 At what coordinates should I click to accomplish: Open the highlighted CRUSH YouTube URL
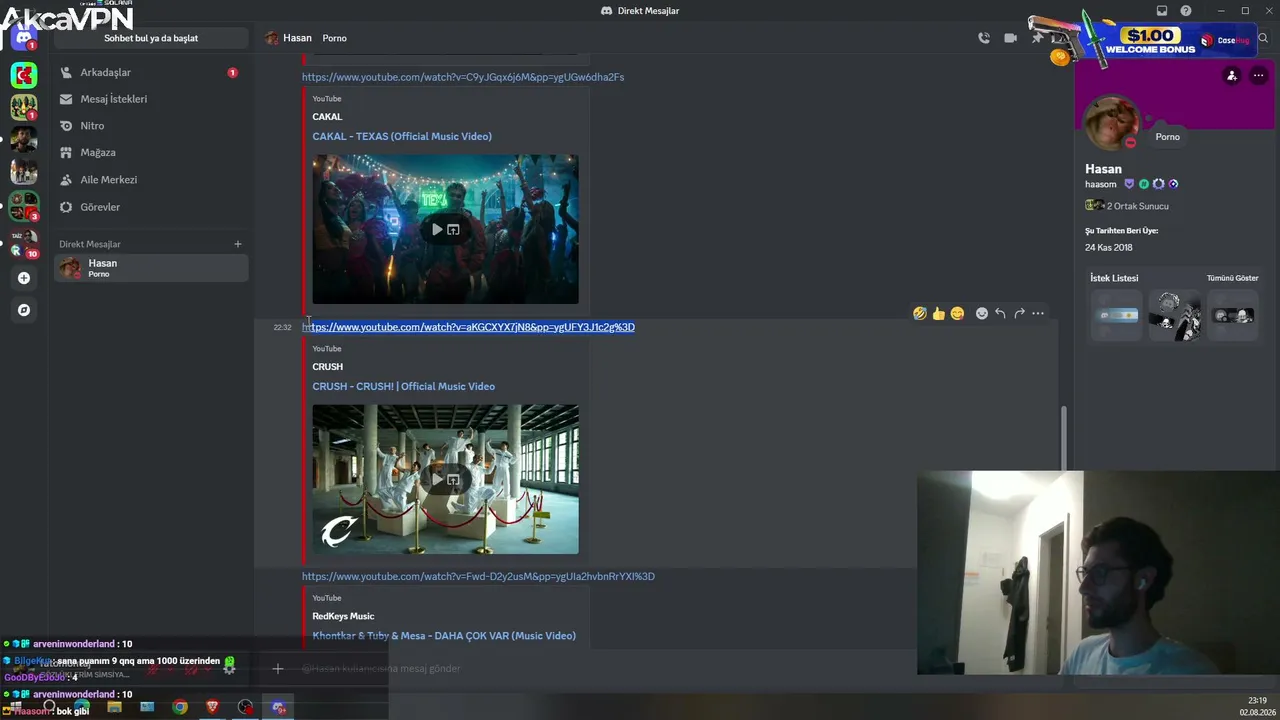(x=468, y=327)
